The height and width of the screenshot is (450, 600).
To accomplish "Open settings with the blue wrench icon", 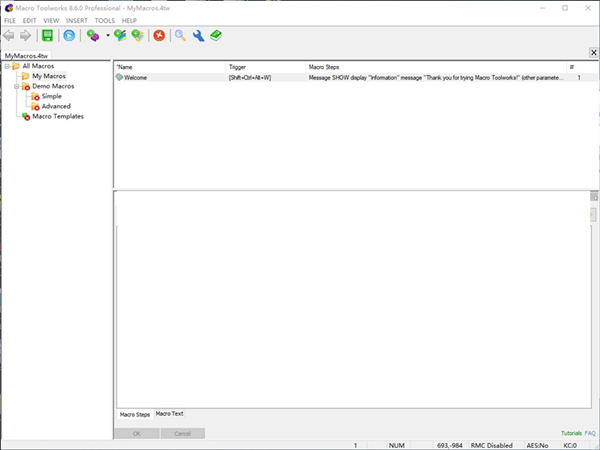I will [x=198, y=36].
